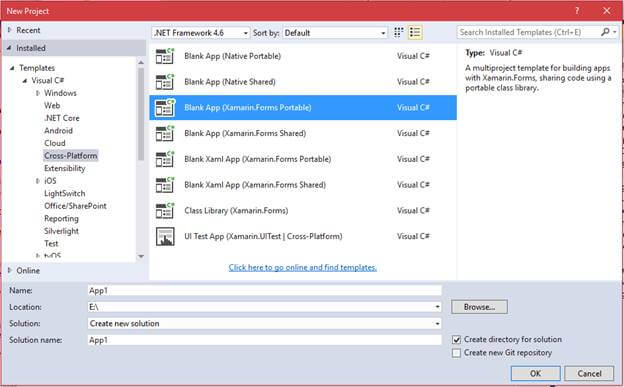Viewport: 624px width, 387px height.
Task: Select Cross-Platform in the templates tree
Action: (x=71, y=156)
